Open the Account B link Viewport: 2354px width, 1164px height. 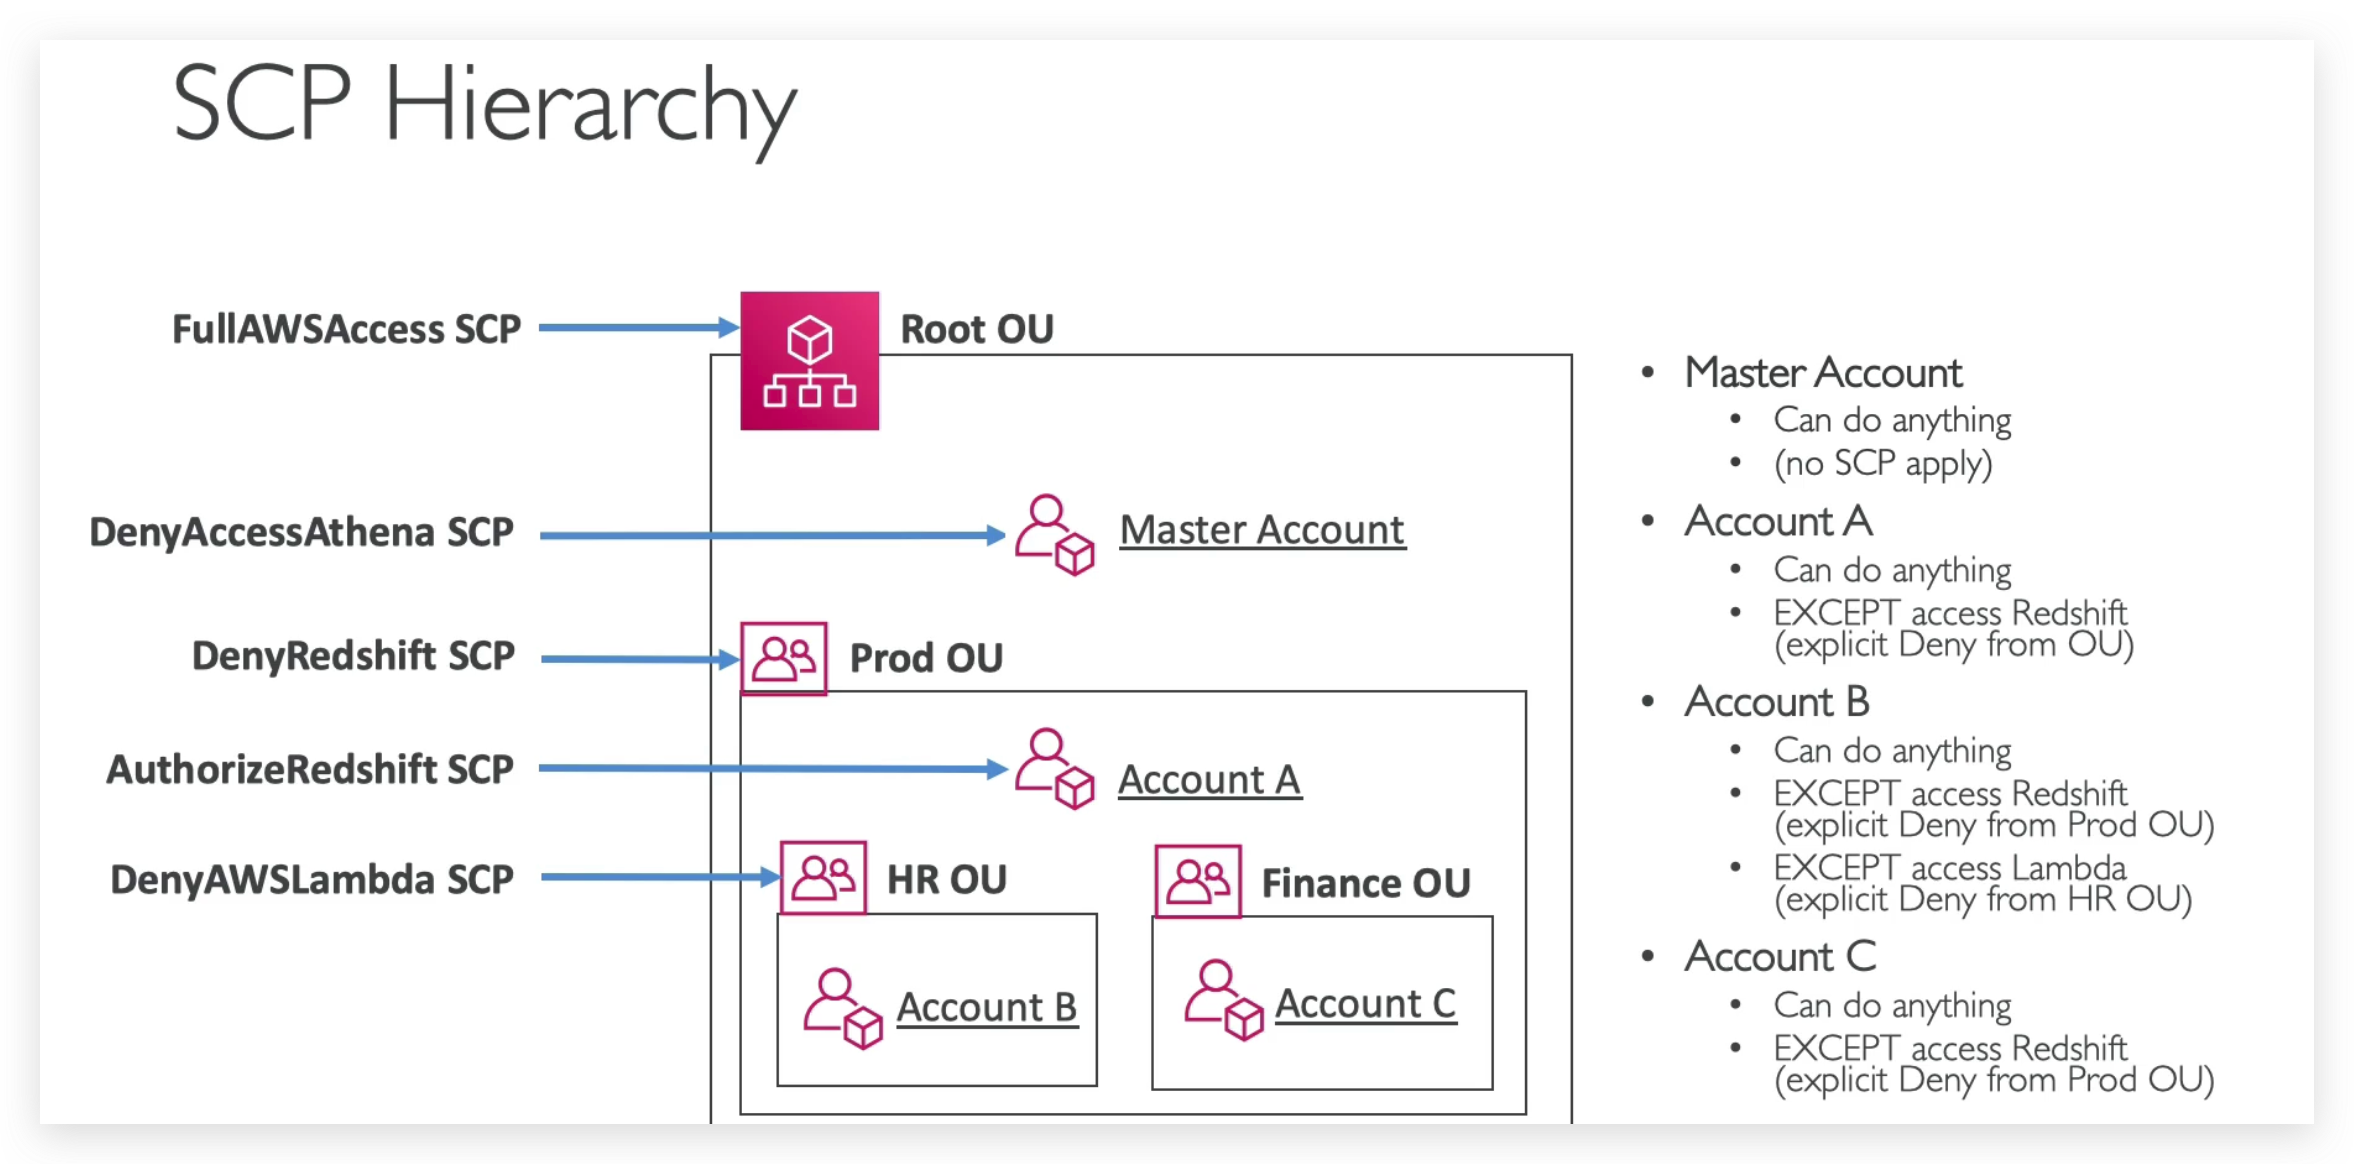coord(986,1007)
